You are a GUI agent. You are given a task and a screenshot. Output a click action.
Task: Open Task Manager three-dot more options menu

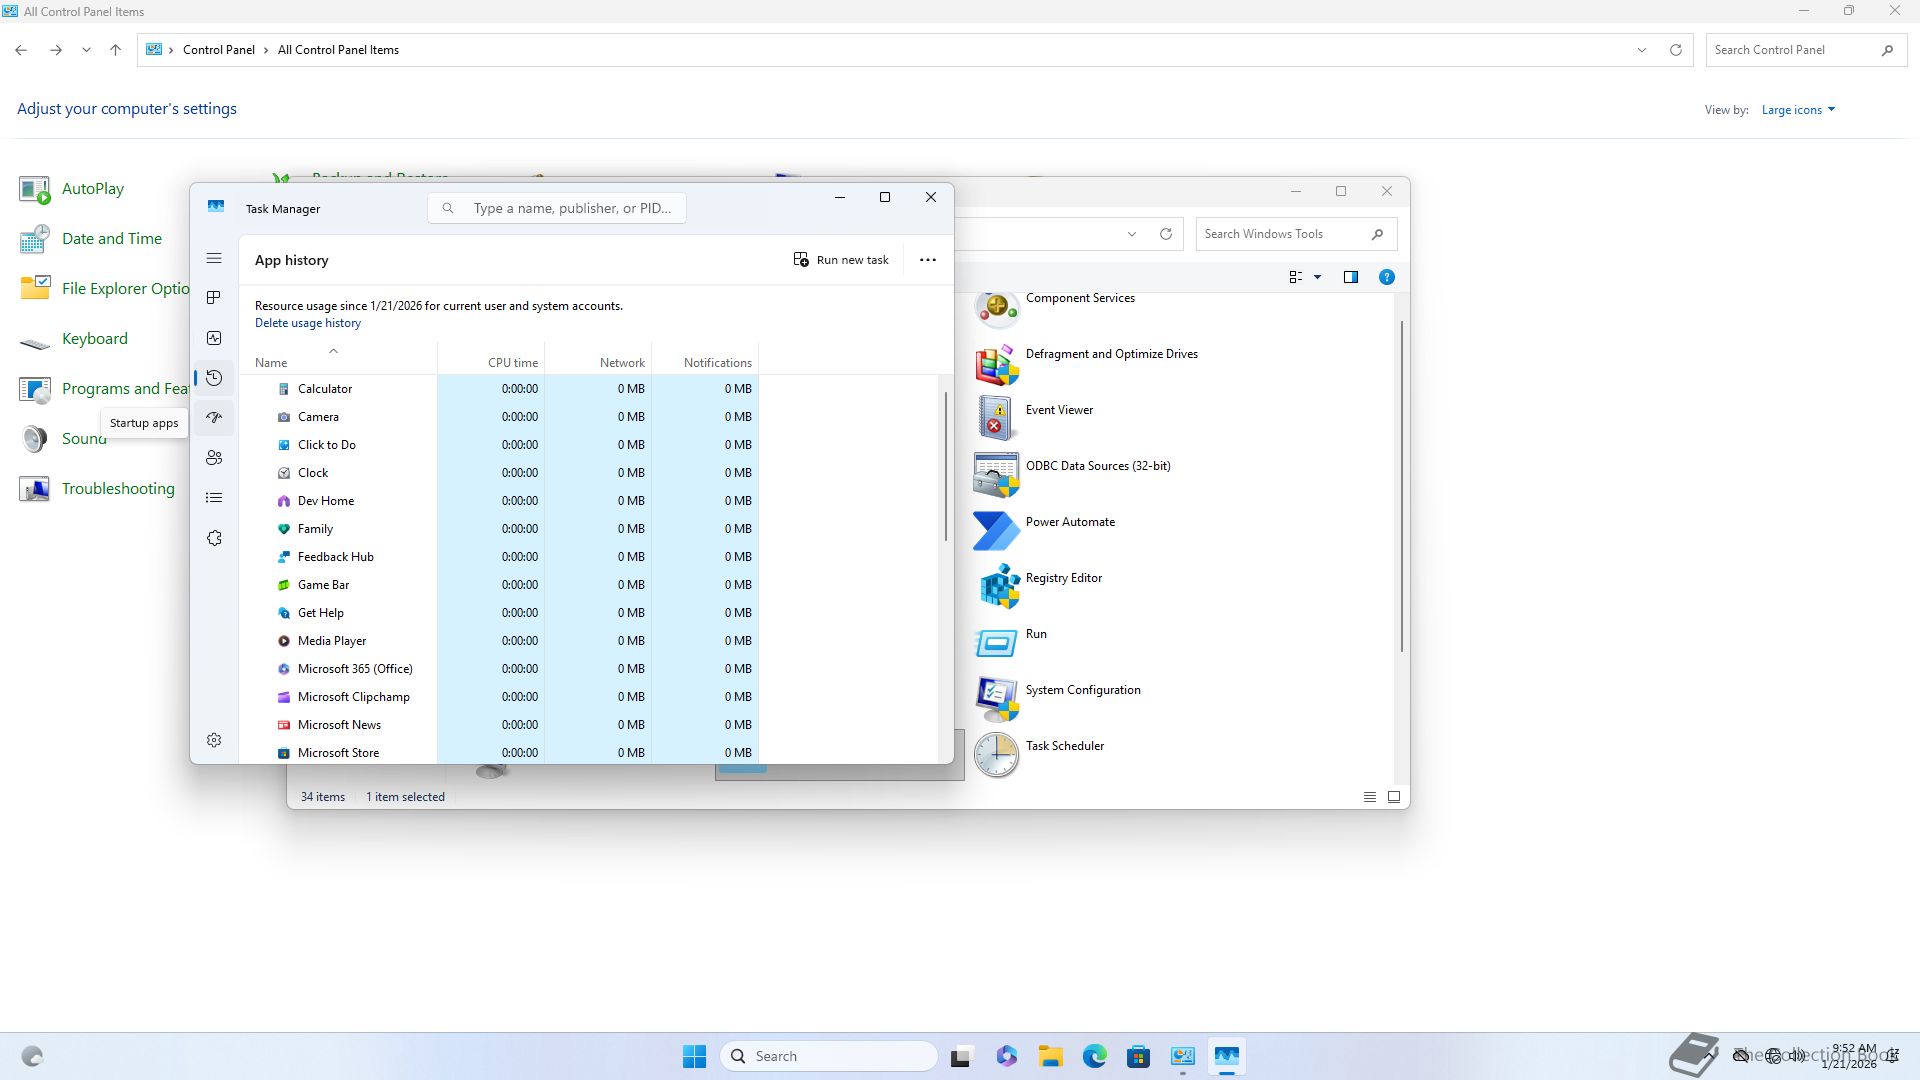[928, 260]
